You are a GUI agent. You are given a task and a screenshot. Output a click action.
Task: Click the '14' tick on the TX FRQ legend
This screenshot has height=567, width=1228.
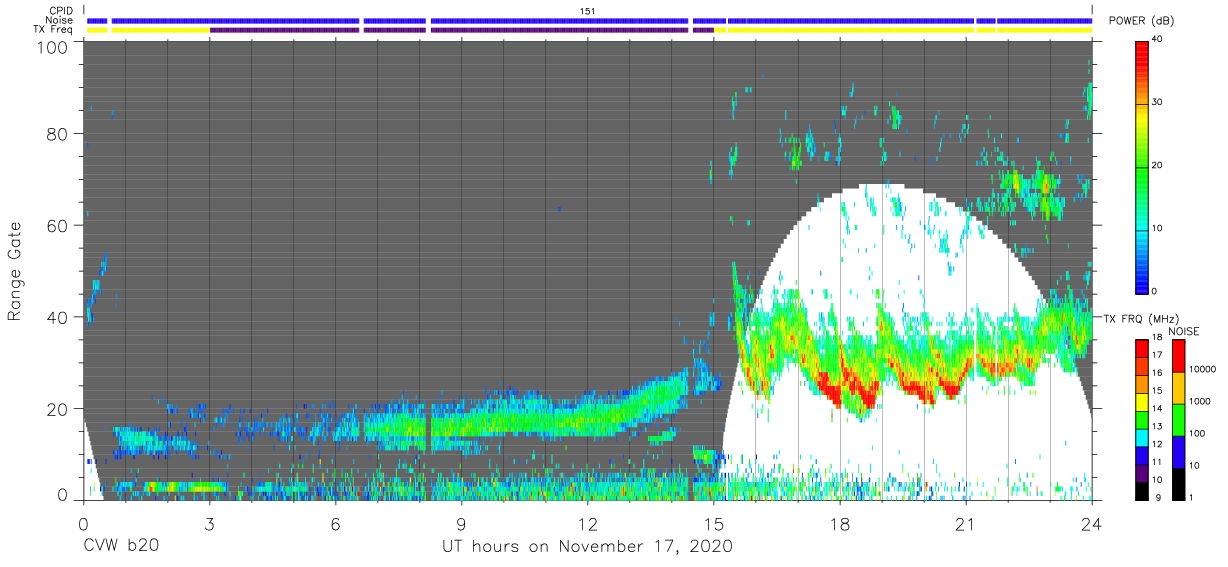tap(1158, 408)
